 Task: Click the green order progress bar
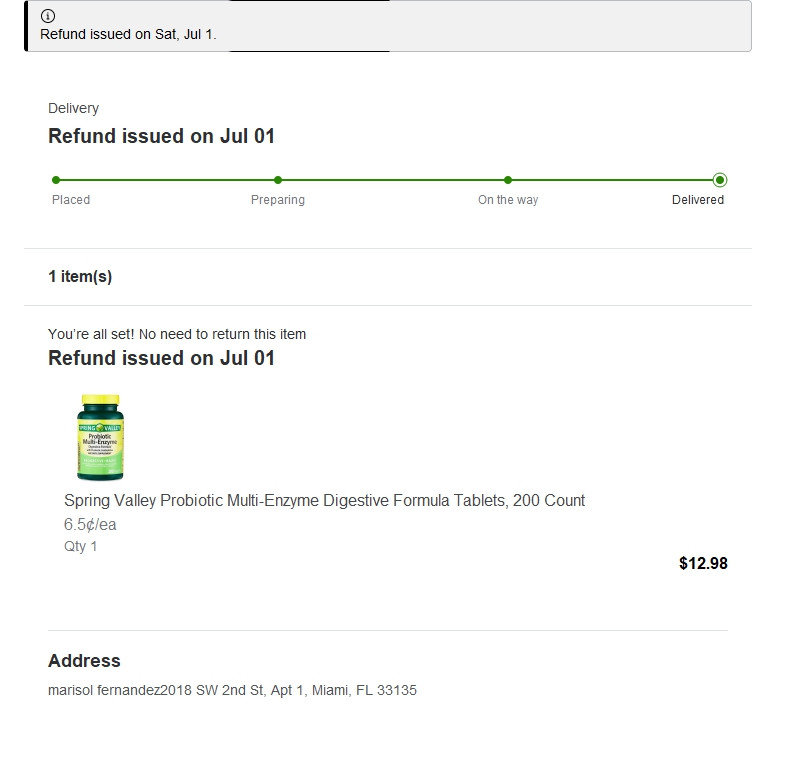tap(390, 180)
